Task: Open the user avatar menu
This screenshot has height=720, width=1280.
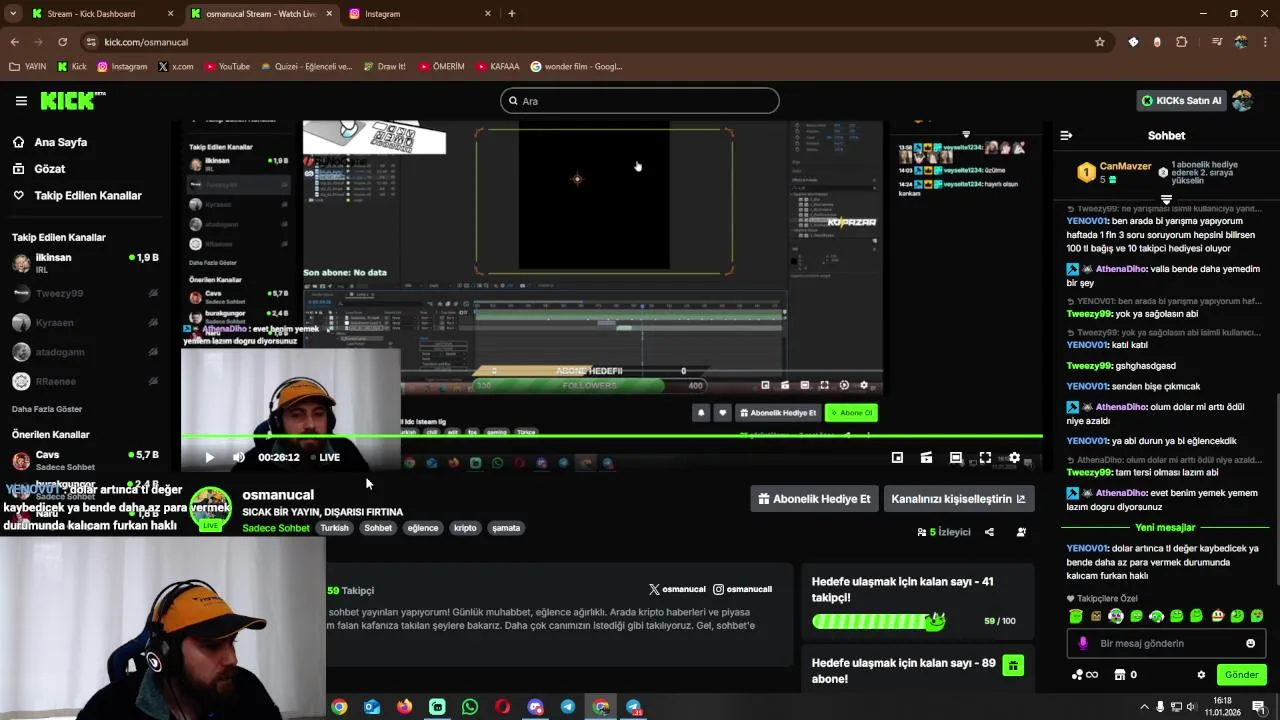Action: coord(1243,101)
